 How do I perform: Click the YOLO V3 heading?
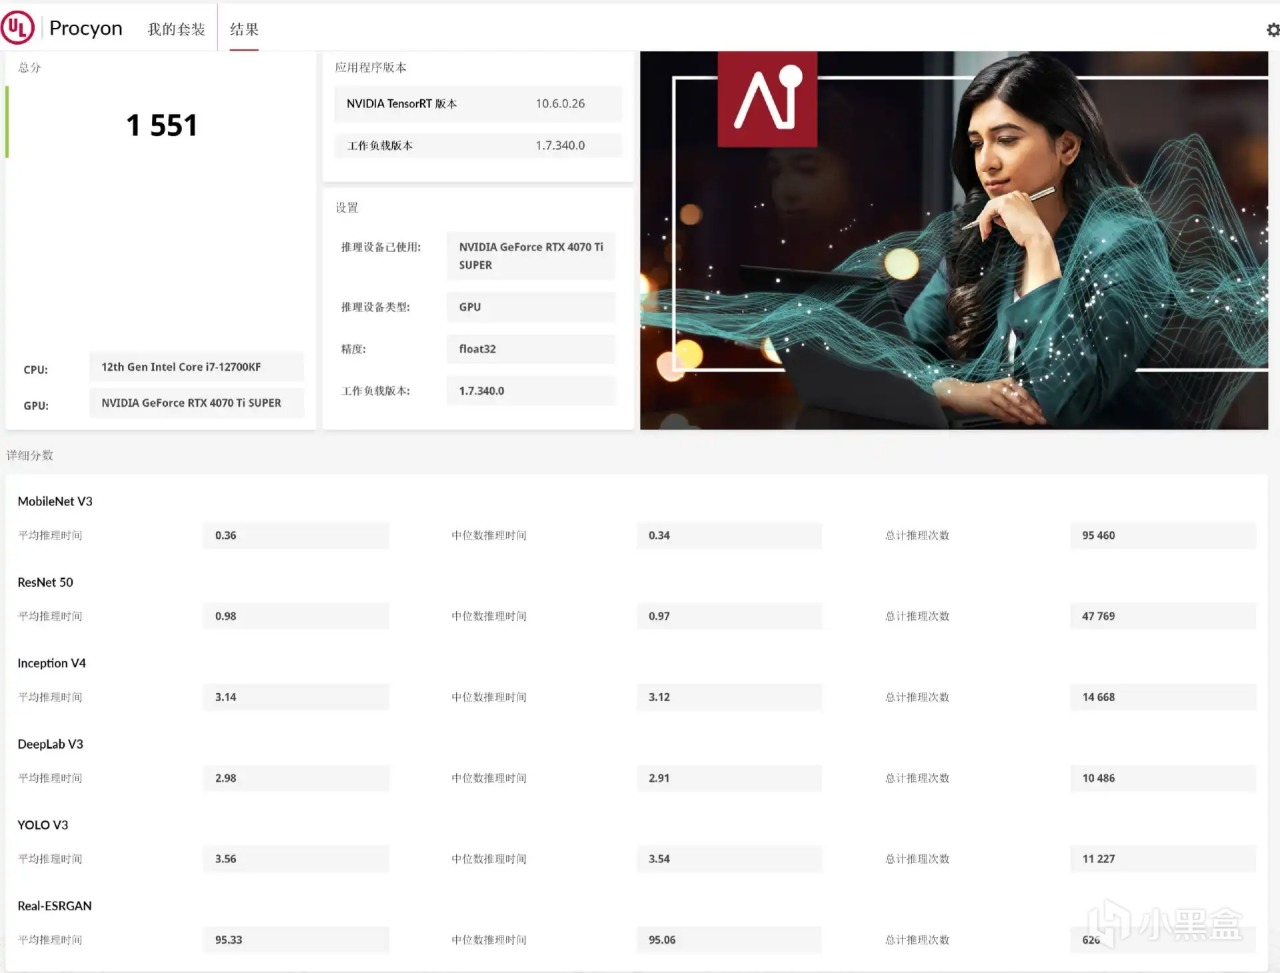pyautogui.click(x=43, y=825)
